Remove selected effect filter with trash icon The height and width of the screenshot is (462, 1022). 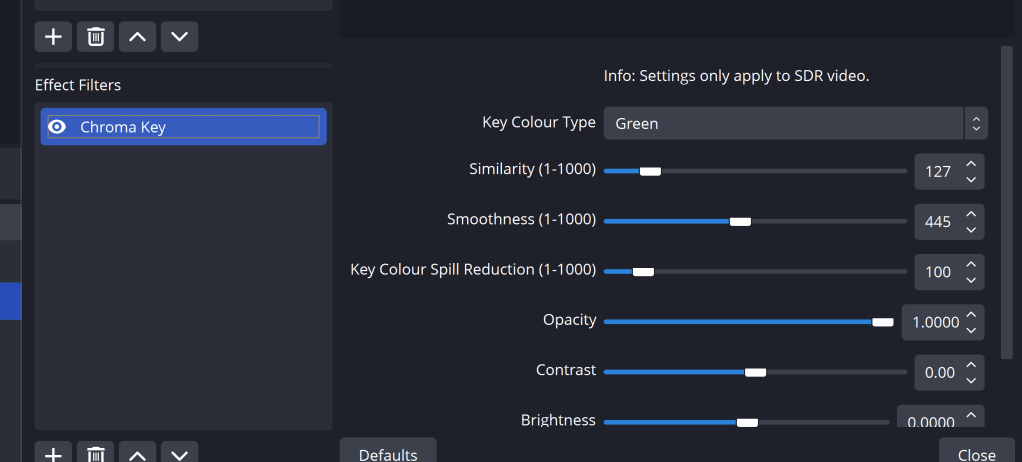point(95,453)
